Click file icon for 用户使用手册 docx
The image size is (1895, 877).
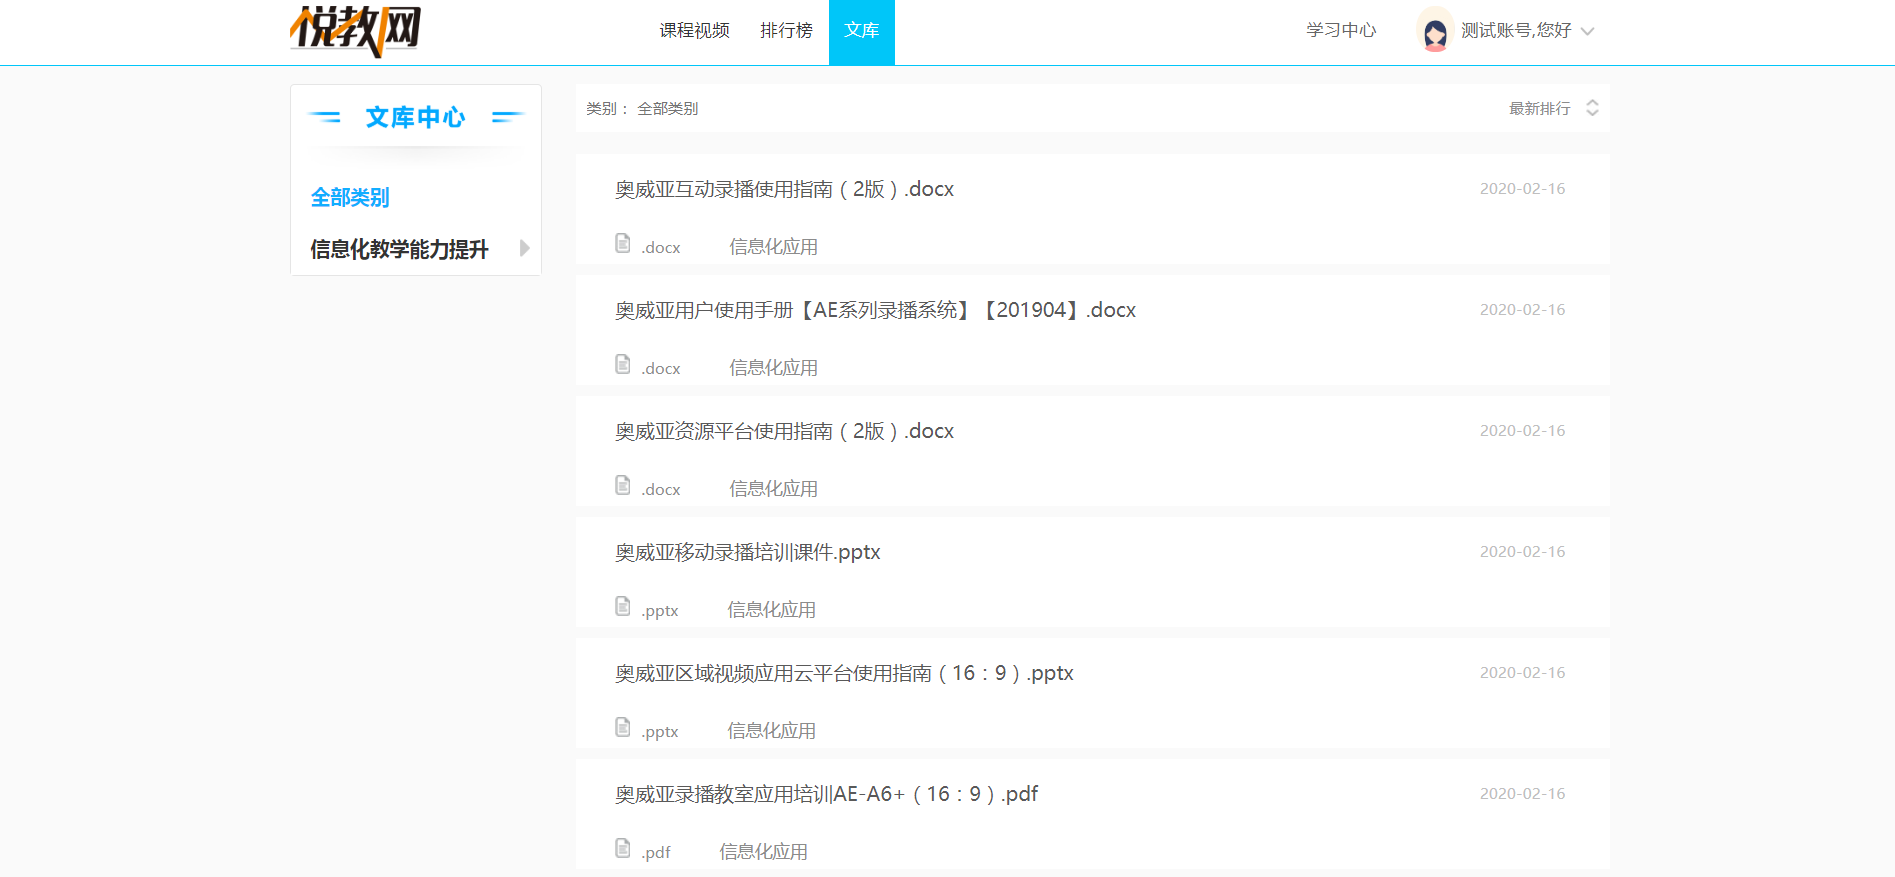point(623,364)
